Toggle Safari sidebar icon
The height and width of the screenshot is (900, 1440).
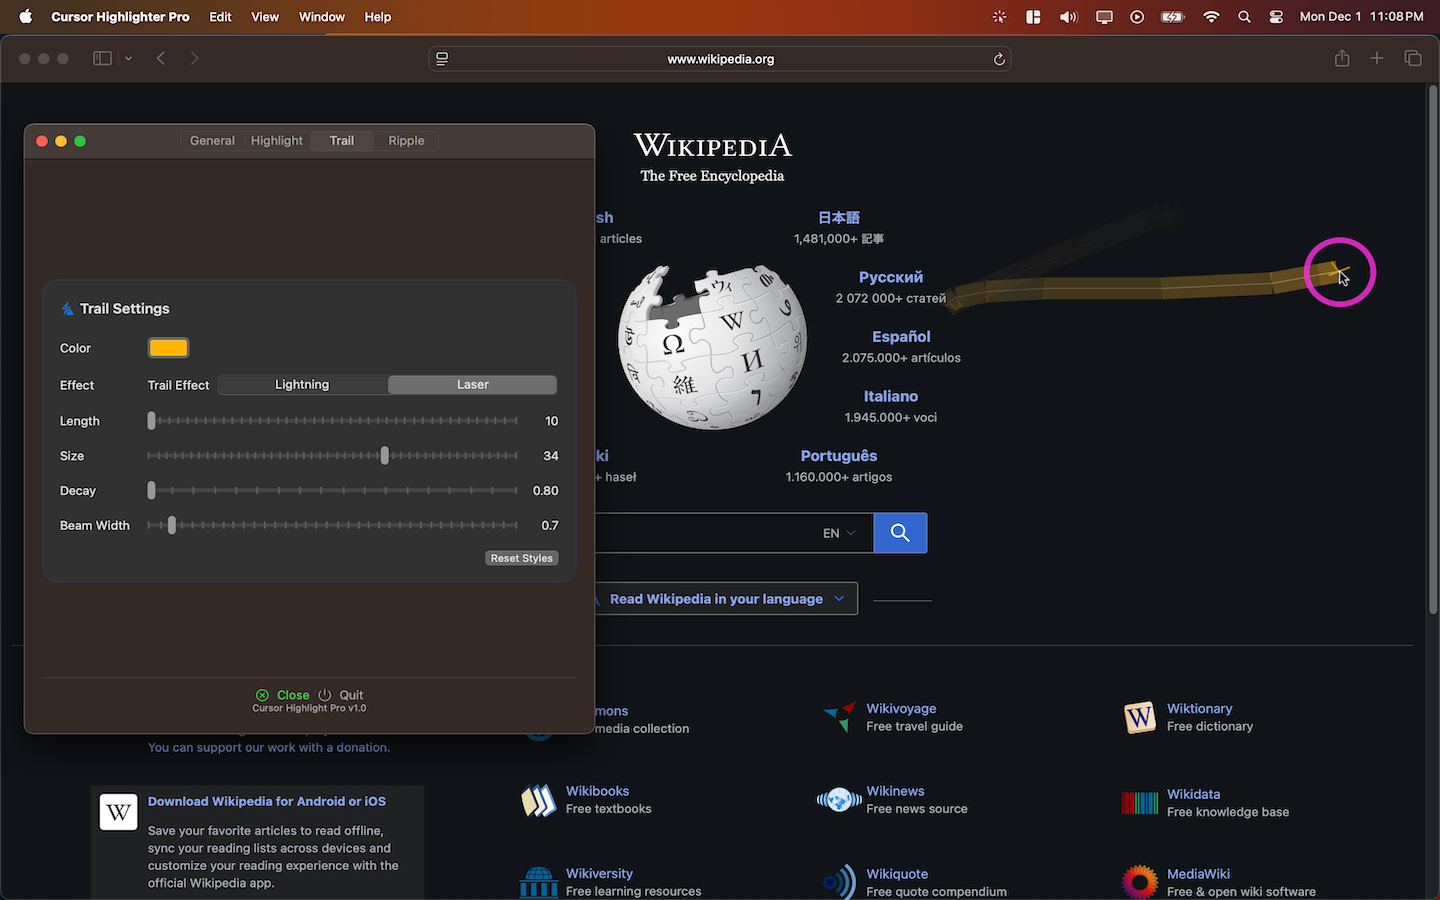tap(102, 58)
